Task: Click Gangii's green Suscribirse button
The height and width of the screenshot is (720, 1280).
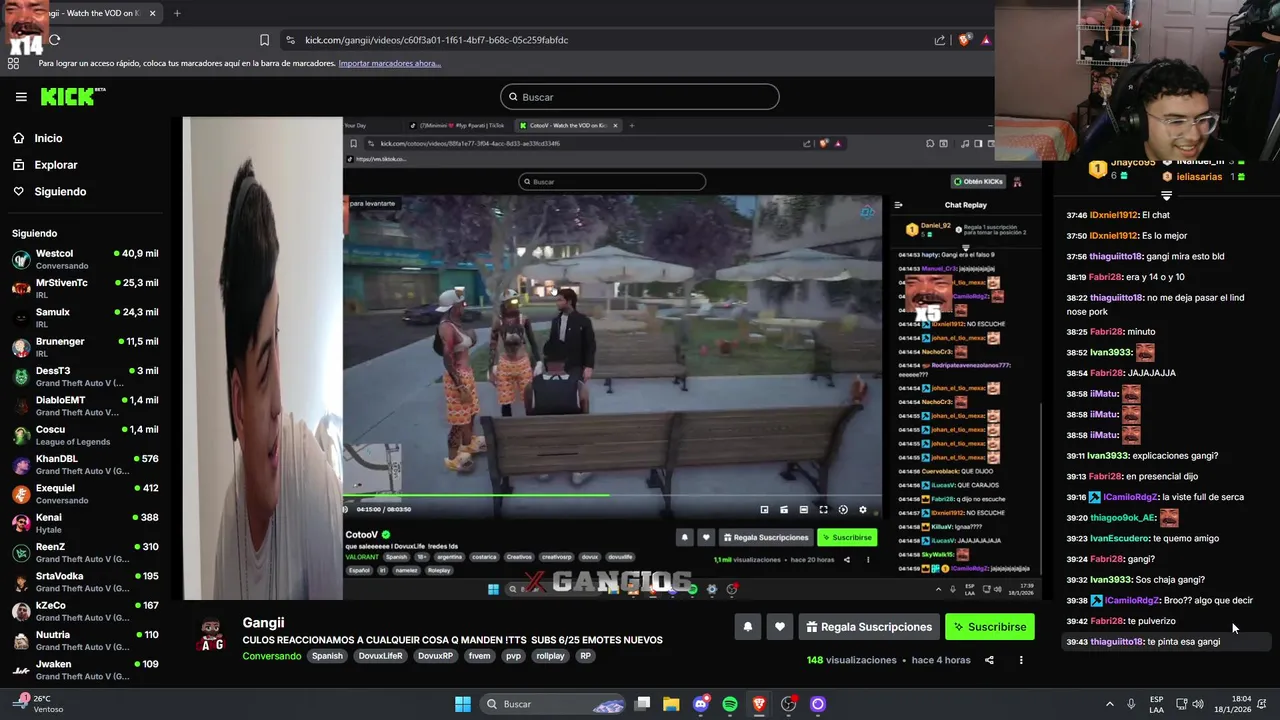Action: pyautogui.click(x=989, y=627)
